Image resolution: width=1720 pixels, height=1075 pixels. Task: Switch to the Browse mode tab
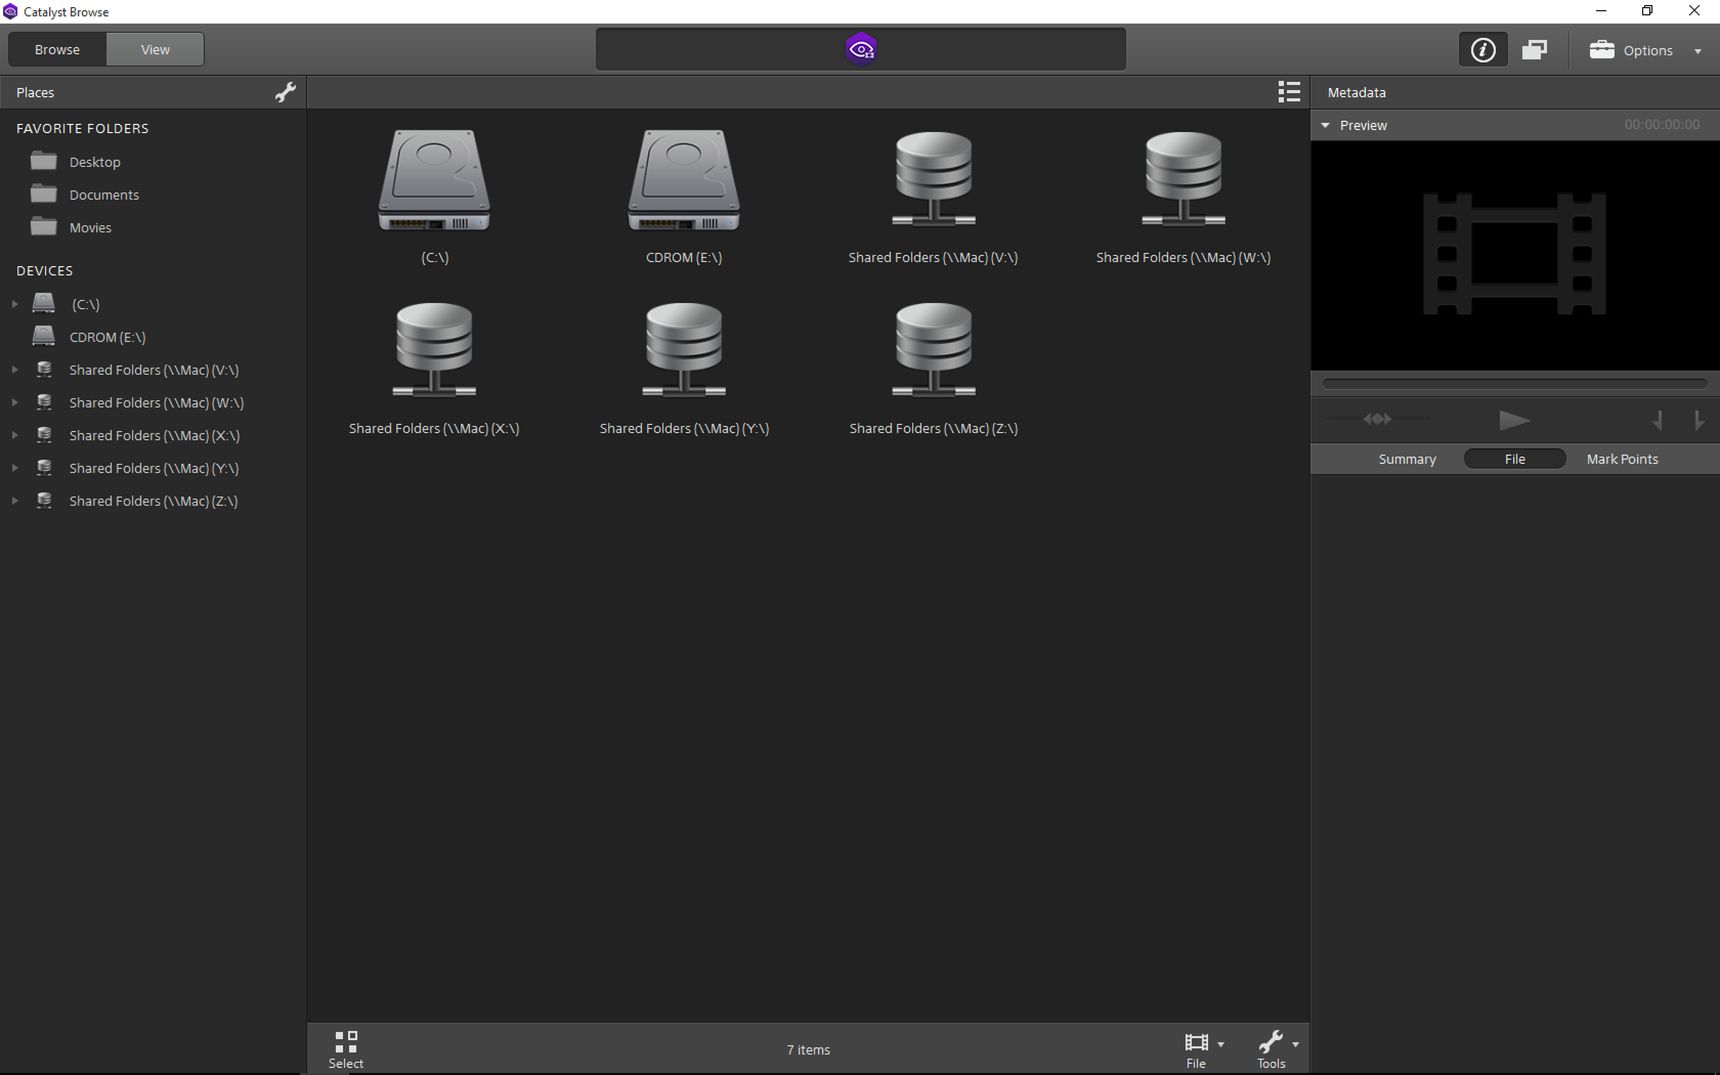(x=57, y=49)
